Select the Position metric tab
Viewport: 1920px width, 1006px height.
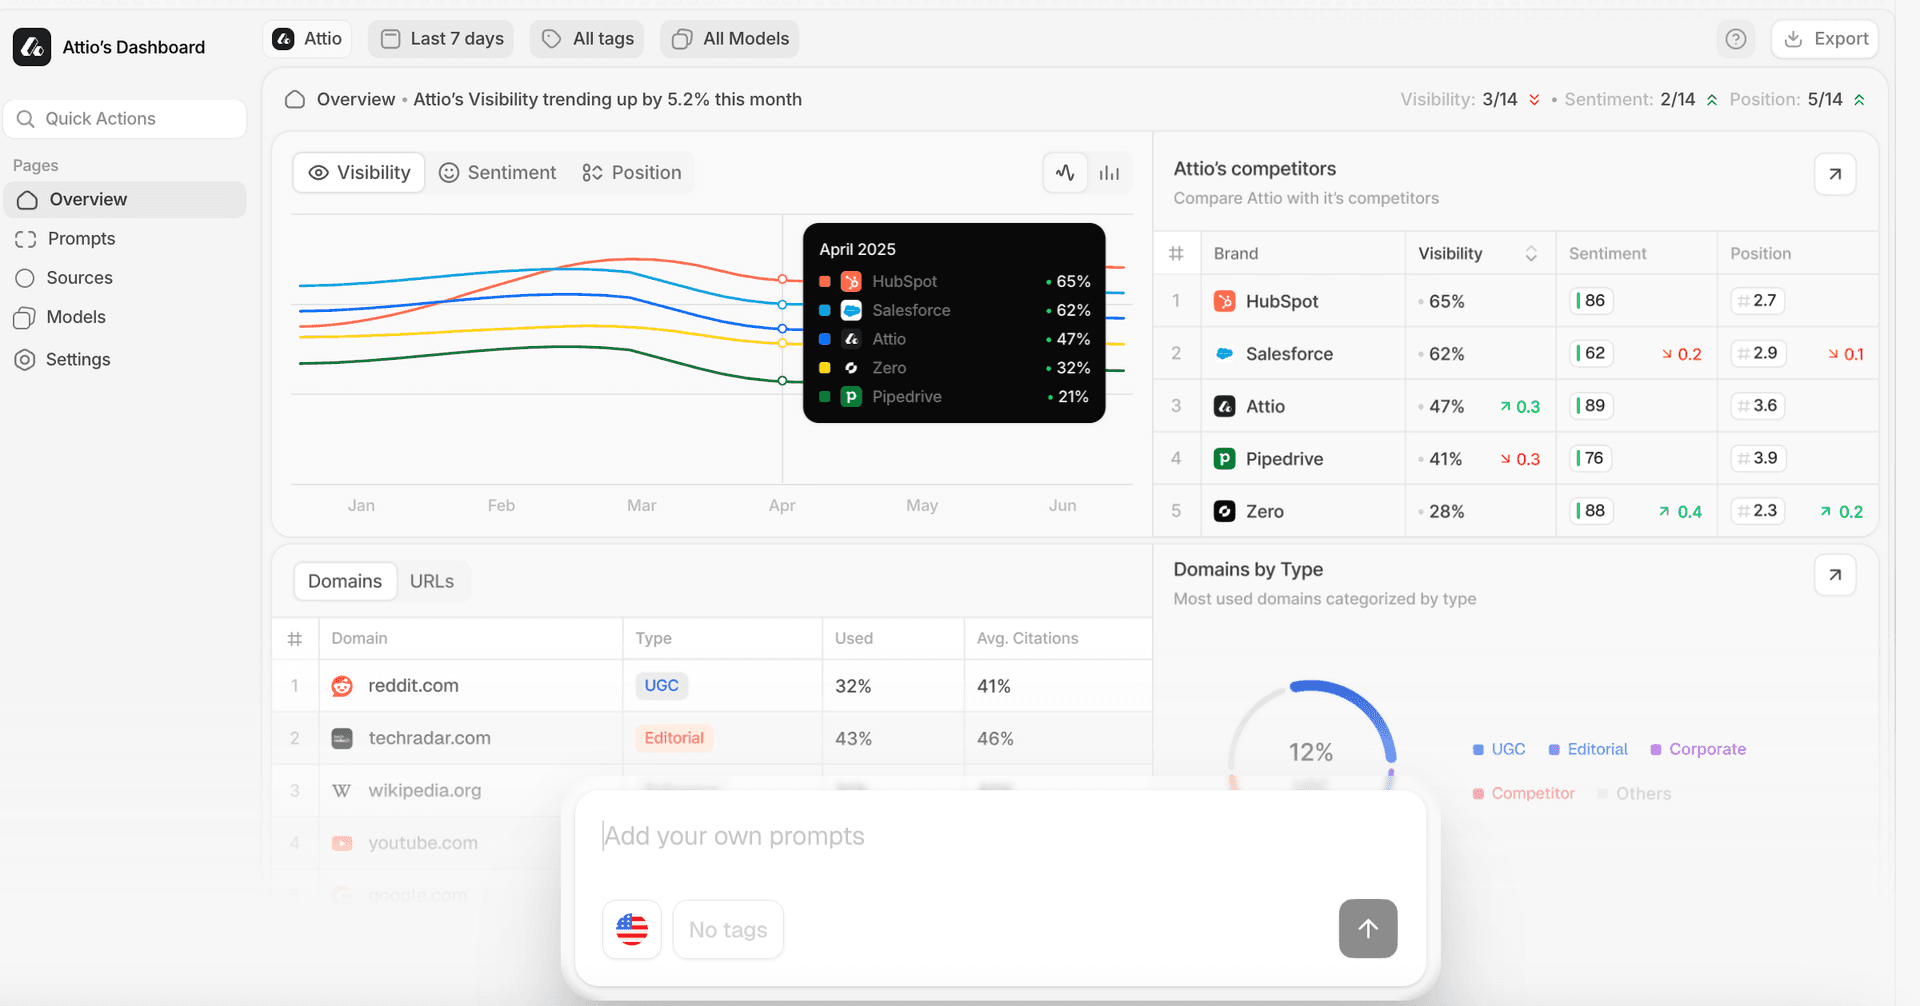point(632,173)
